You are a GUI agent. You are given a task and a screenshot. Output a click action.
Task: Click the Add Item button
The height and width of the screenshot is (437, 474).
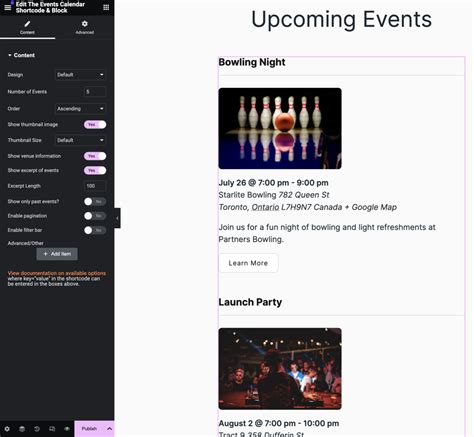click(x=57, y=254)
